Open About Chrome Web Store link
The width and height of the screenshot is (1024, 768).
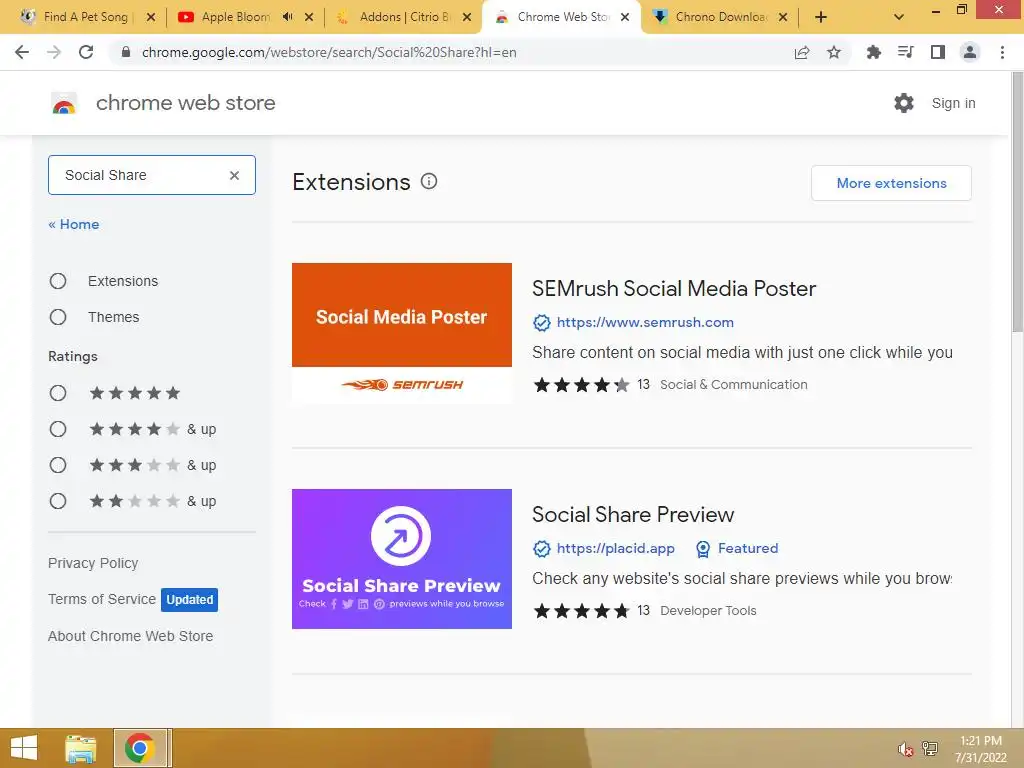(131, 636)
